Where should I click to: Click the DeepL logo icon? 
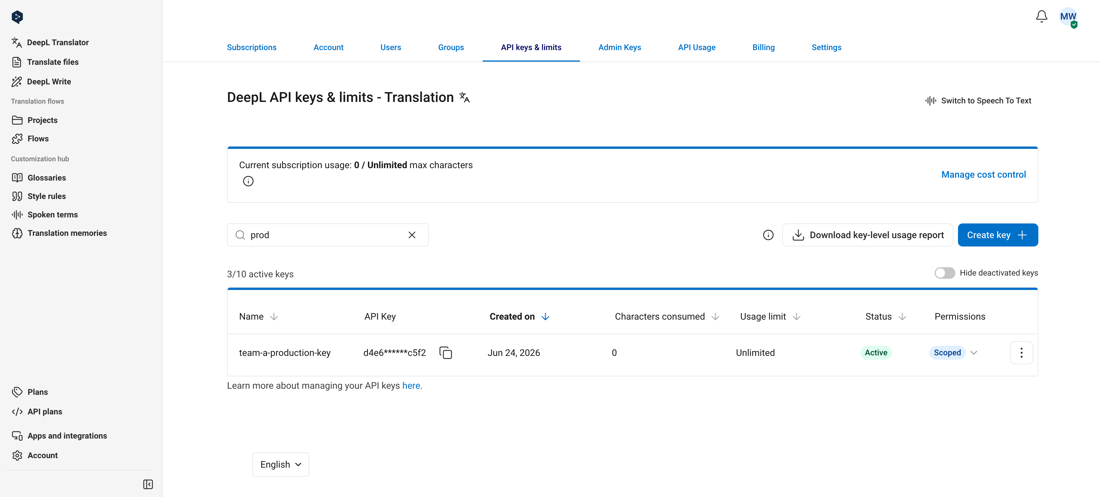[18, 17]
